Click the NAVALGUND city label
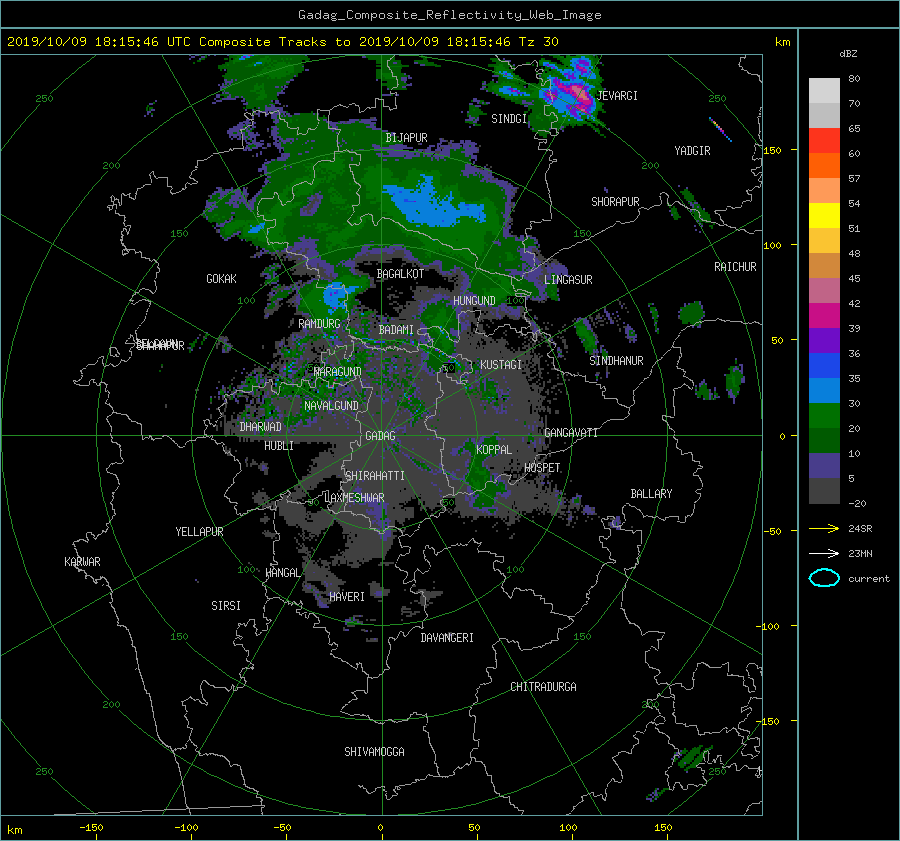Viewport: 900px width, 841px height. [x=331, y=406]
